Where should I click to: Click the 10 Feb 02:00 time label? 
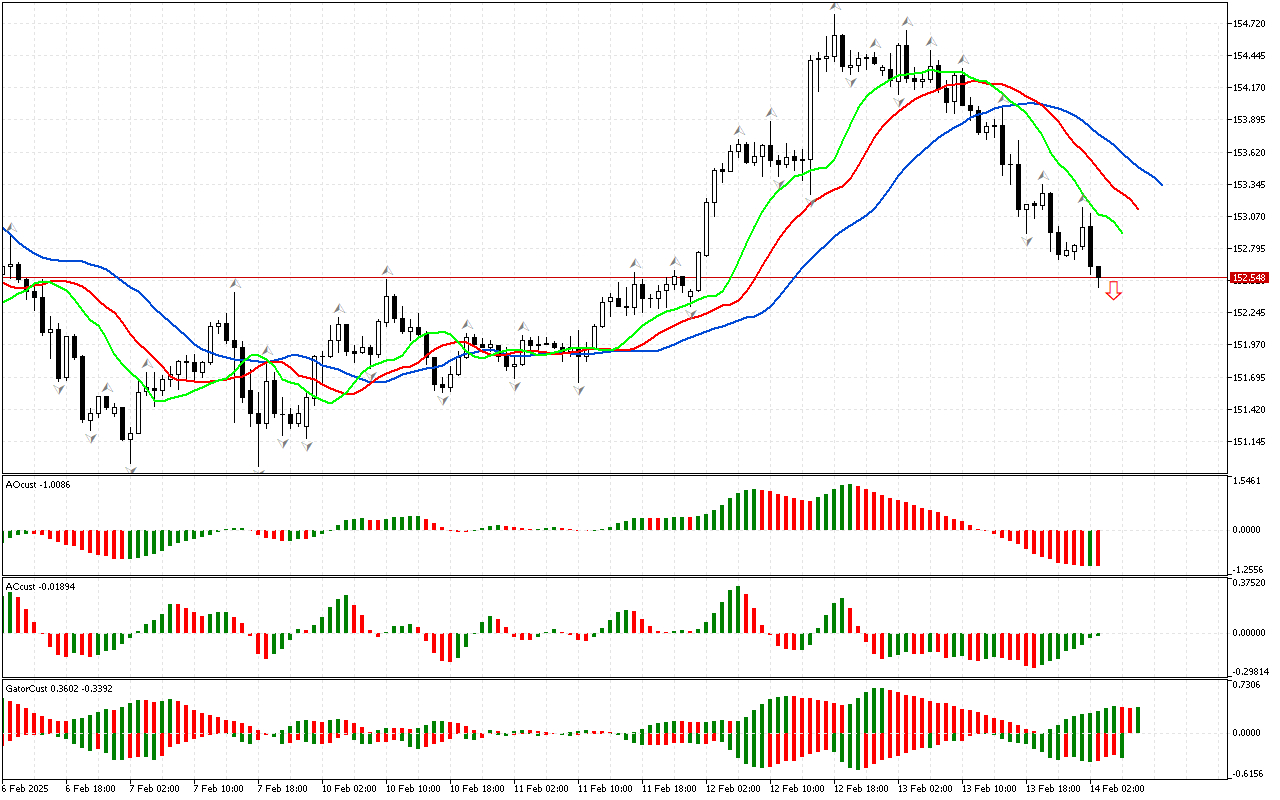pos(350,788)
